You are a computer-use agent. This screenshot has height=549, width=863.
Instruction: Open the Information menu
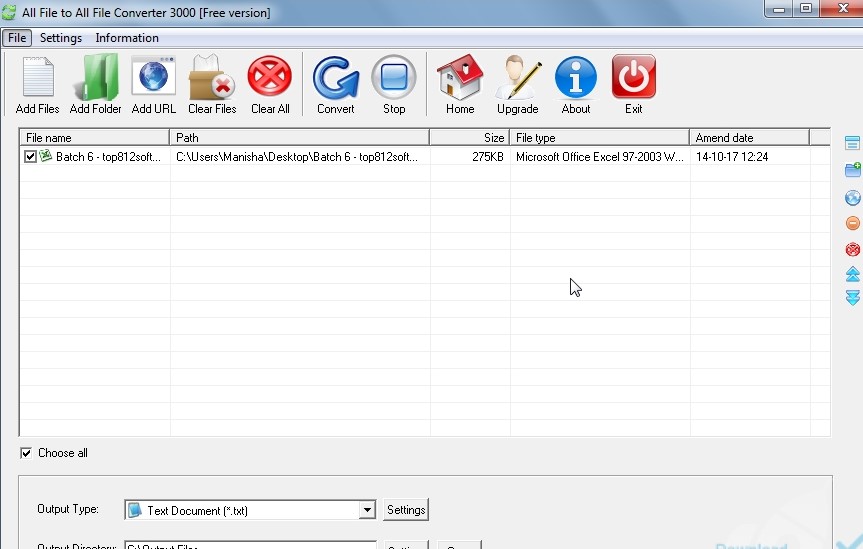pos(127,38)
